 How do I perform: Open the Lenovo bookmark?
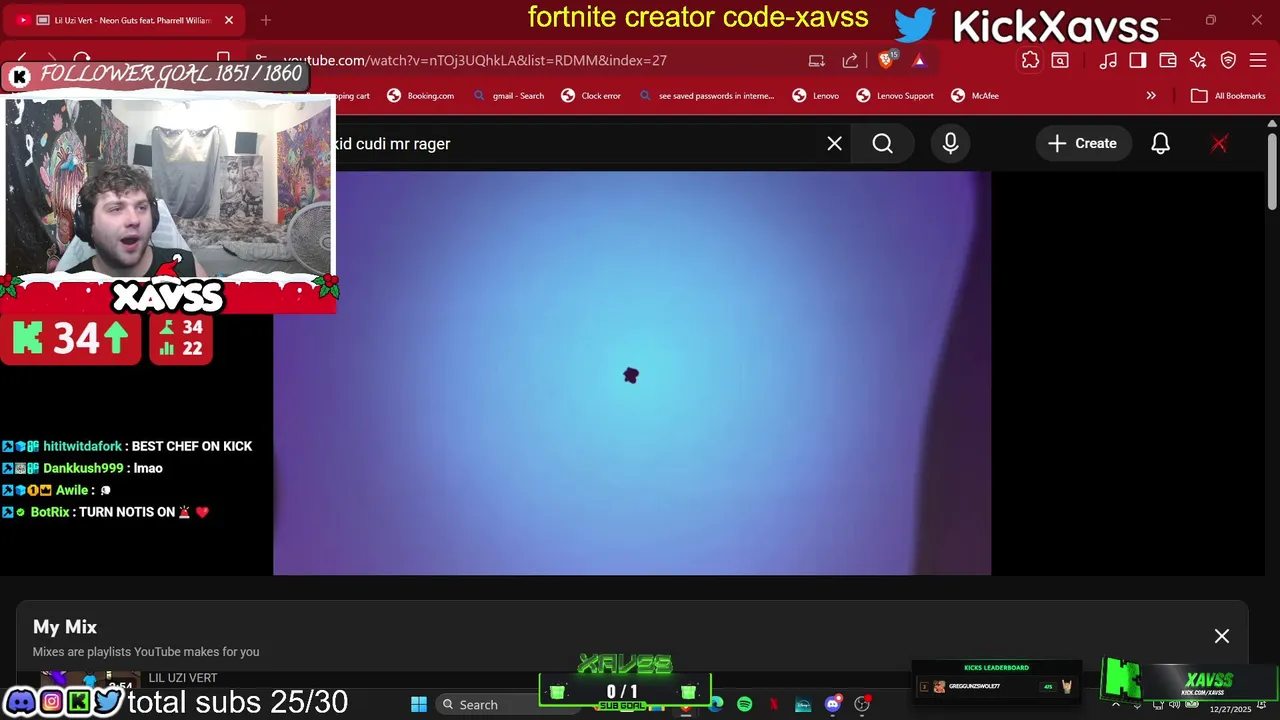816,96
